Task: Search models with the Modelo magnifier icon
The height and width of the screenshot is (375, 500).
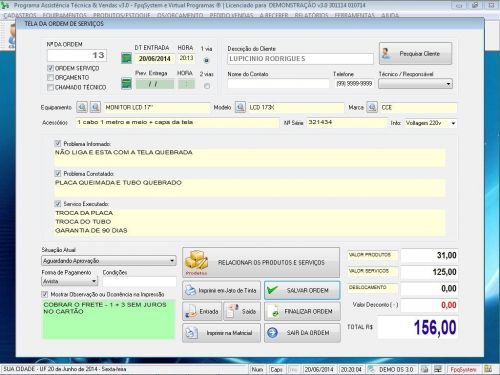Action: tap(240, 107)
